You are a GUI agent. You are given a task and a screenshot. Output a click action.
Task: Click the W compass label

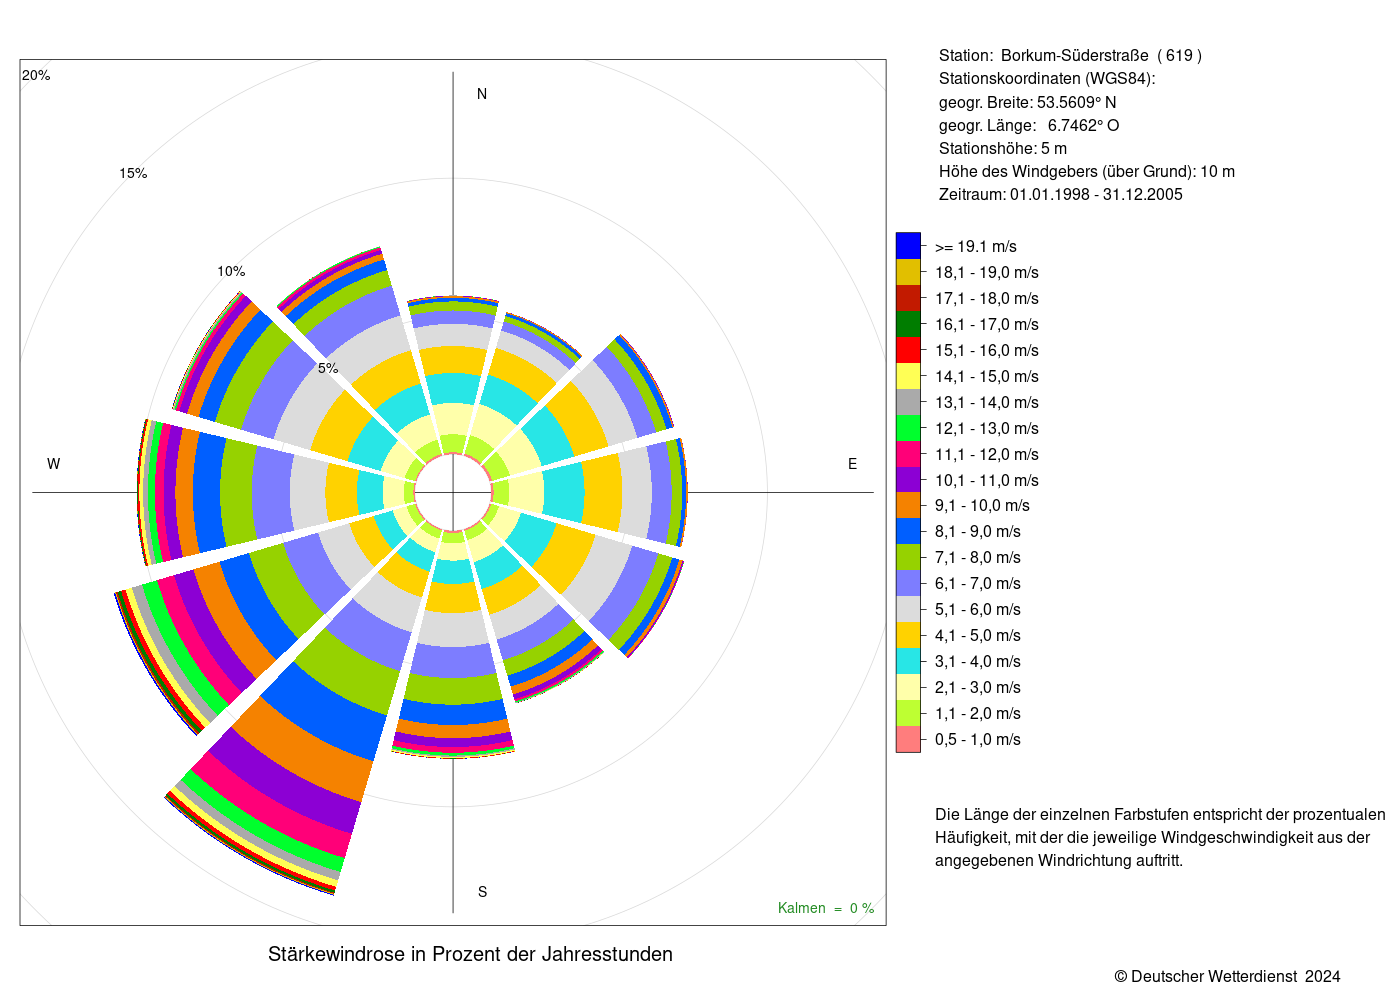coord(54,464)
